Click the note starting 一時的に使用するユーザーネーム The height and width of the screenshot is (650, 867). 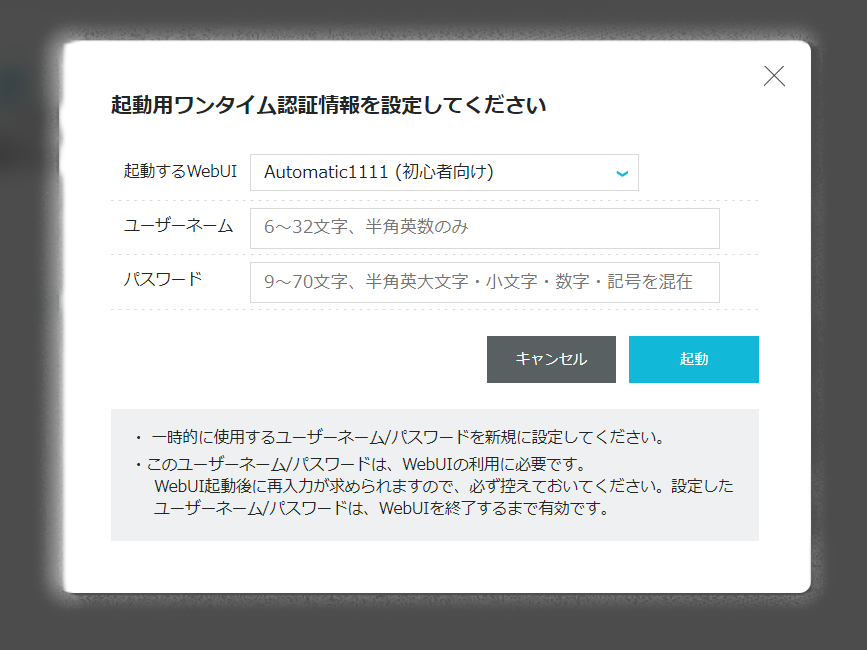click(408, 437)
